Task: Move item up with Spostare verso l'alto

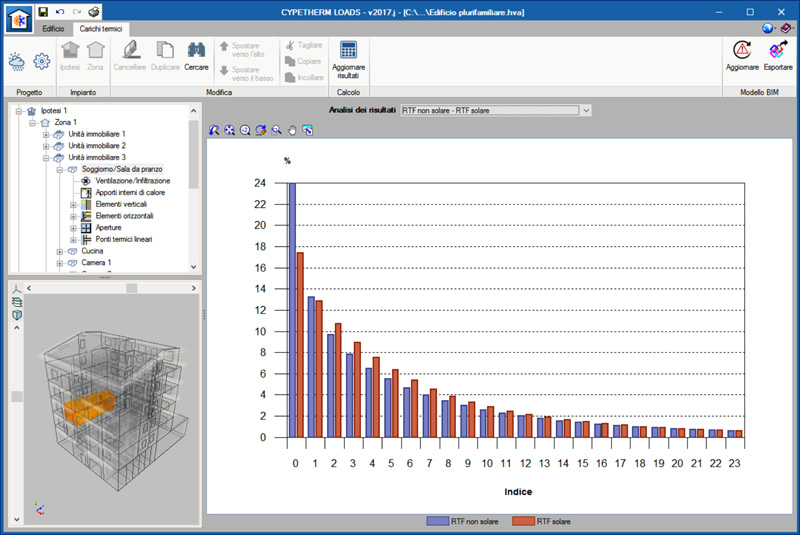Action: pyautogui.click(x=243, y=49)
